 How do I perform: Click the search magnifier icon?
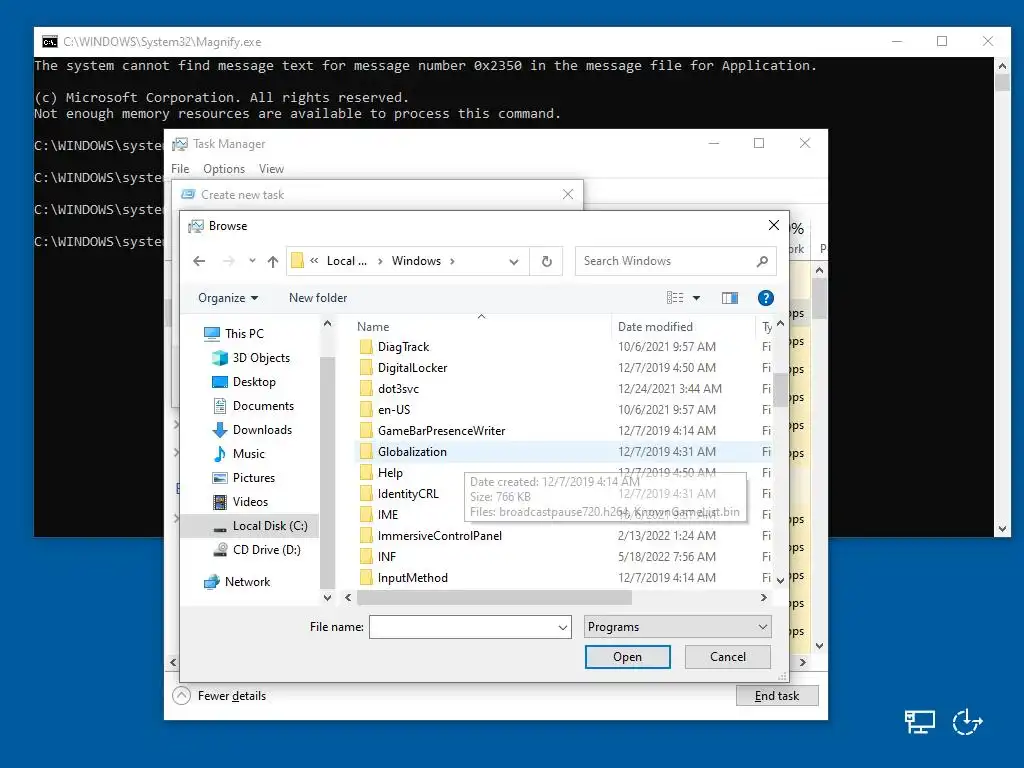762,261
